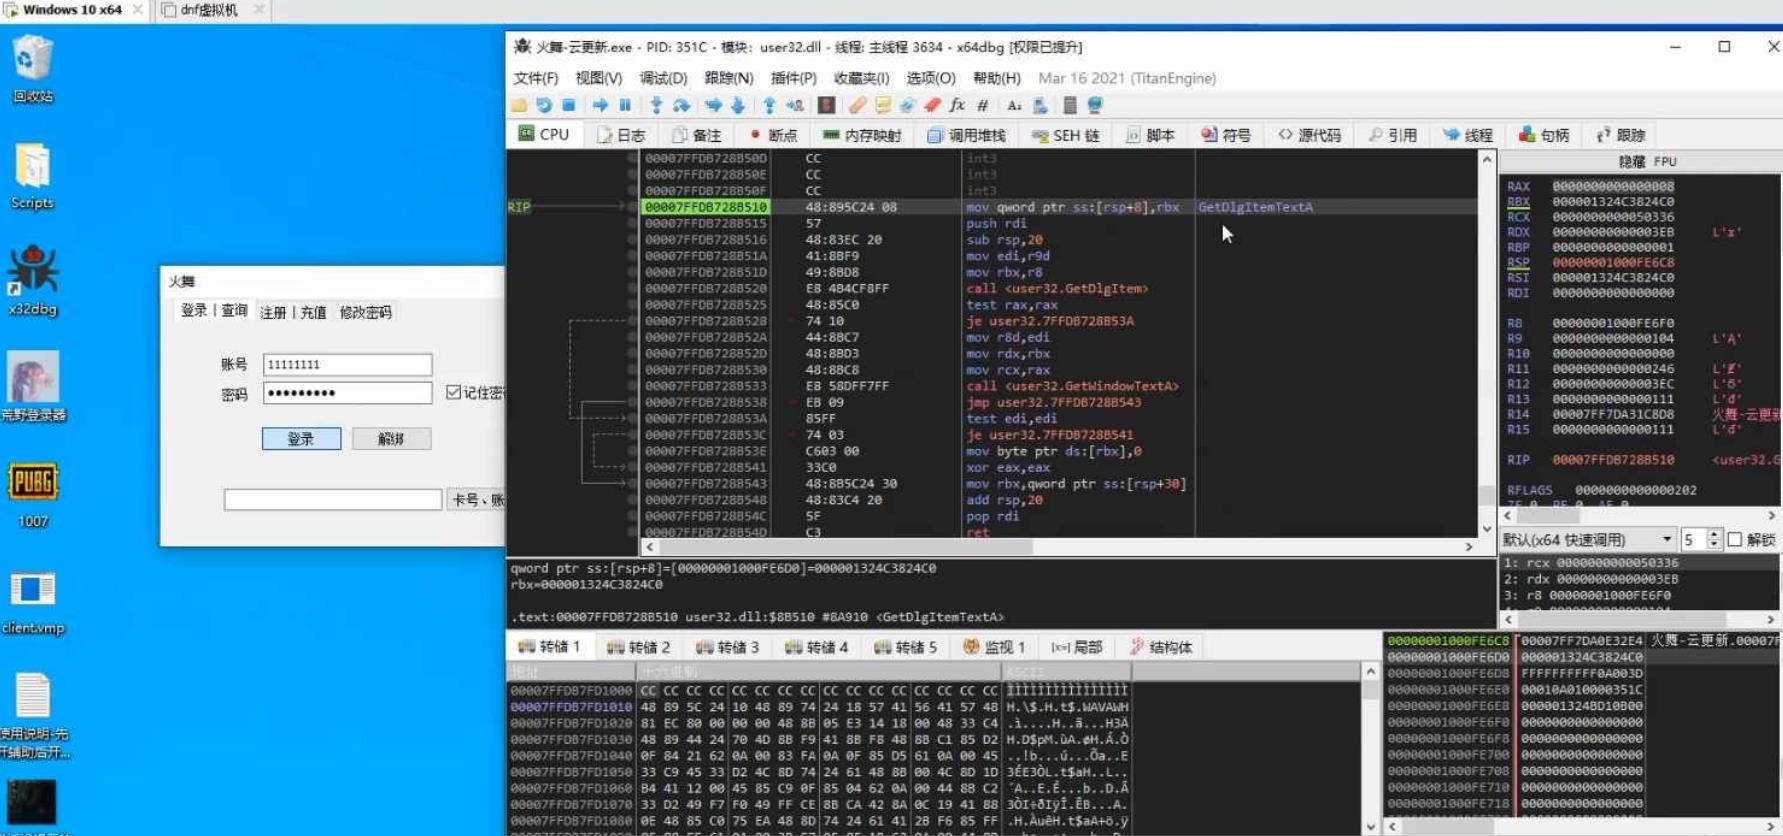Click the 解绑 button in 火舞 window

[x=391, y=439]
